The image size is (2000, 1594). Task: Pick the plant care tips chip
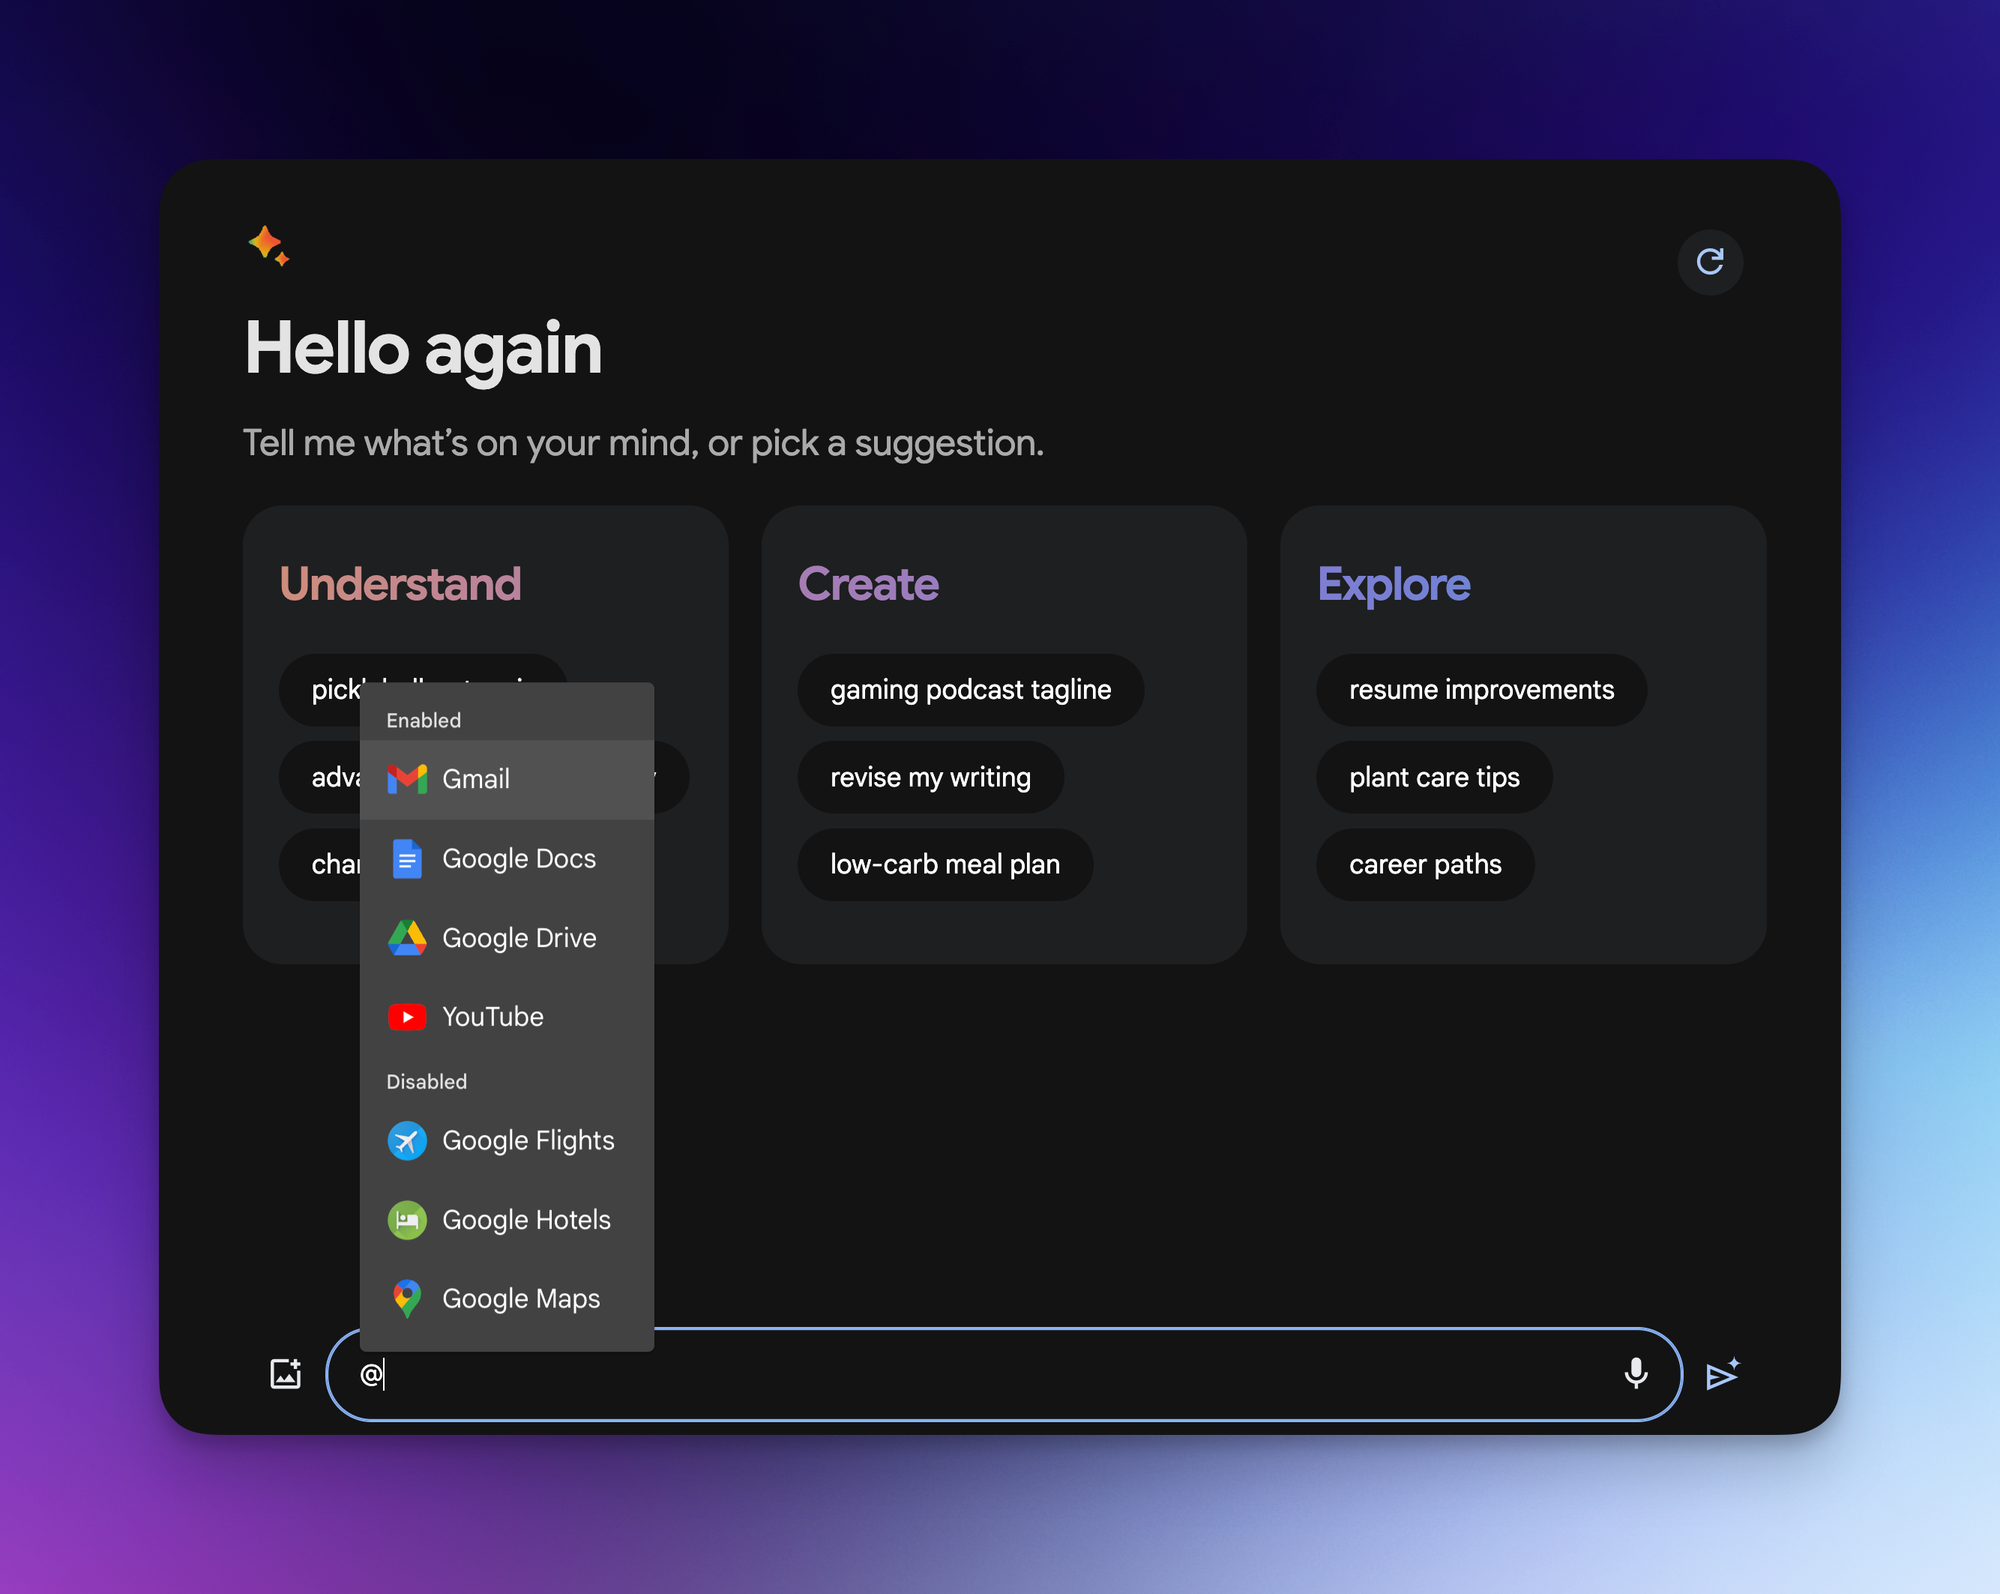point(1434,777)
